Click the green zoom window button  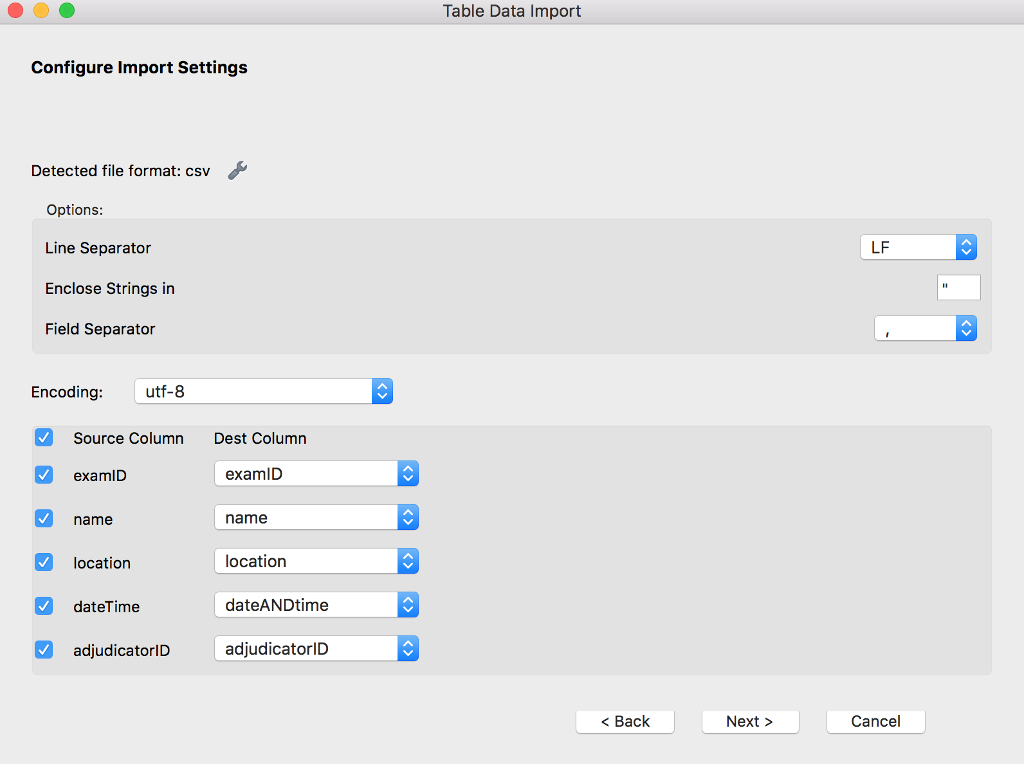click(67, 10)
